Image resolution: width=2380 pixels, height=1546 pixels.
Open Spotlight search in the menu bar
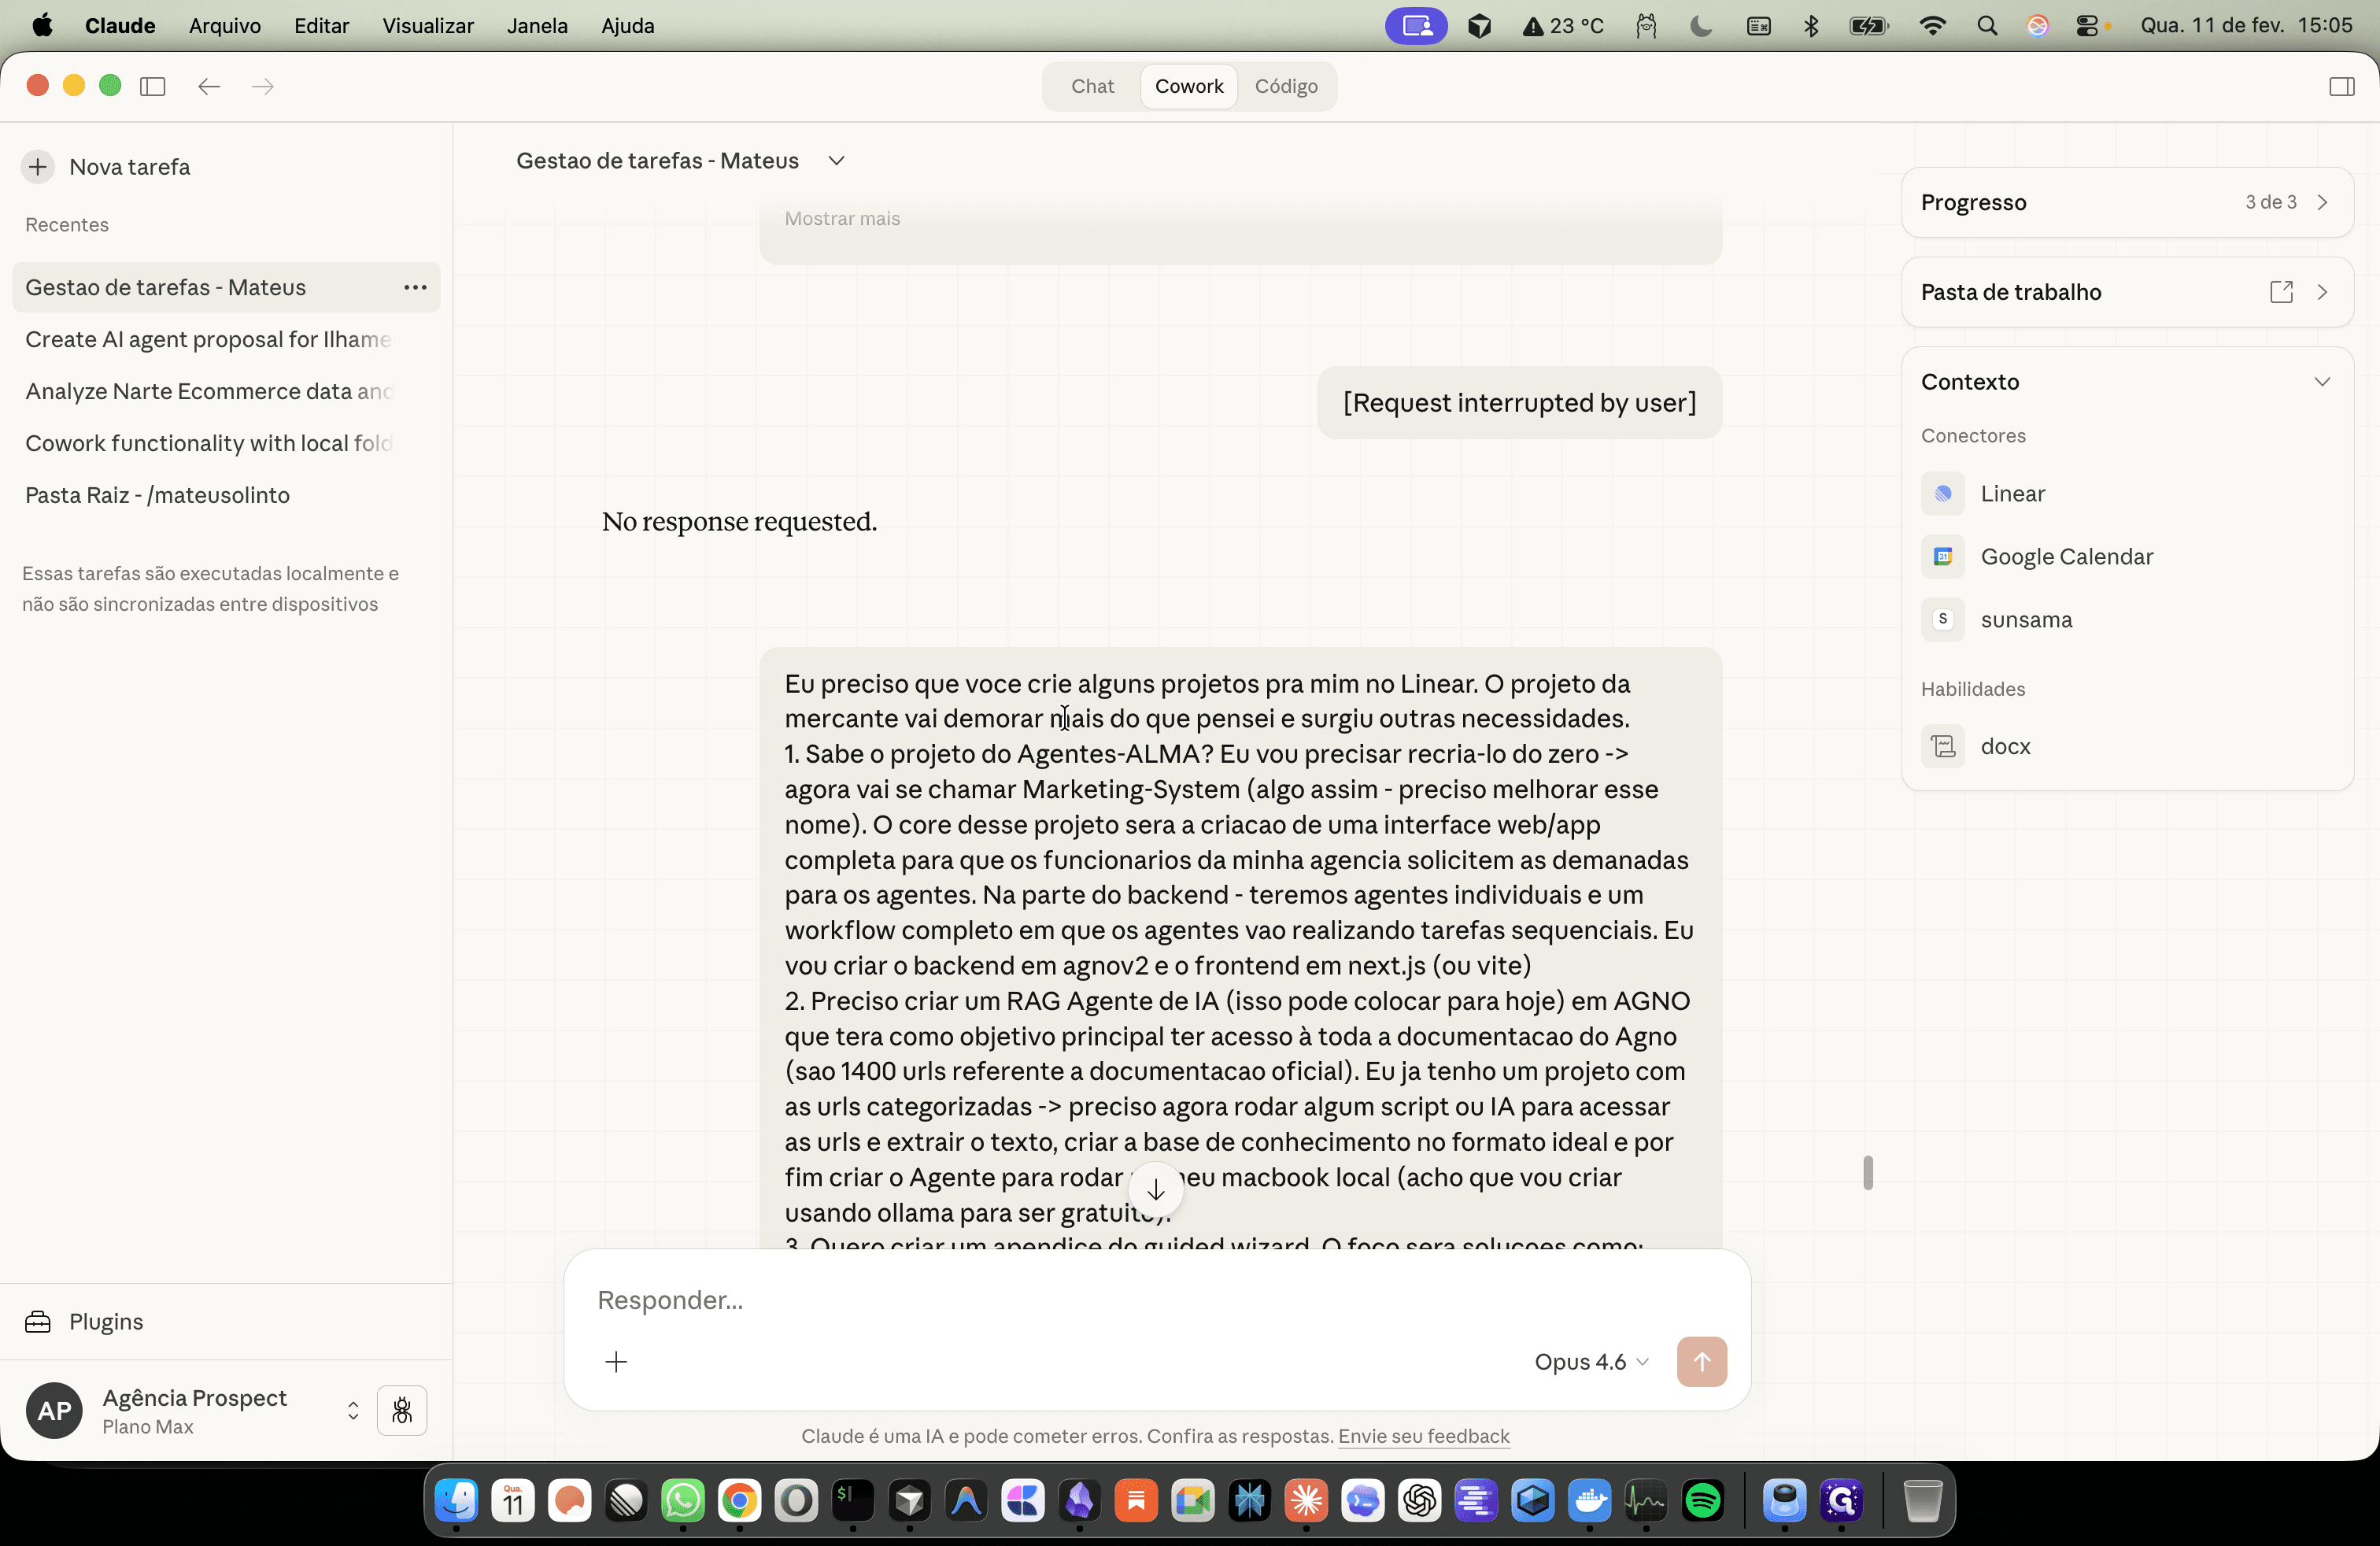(1987, 26)
